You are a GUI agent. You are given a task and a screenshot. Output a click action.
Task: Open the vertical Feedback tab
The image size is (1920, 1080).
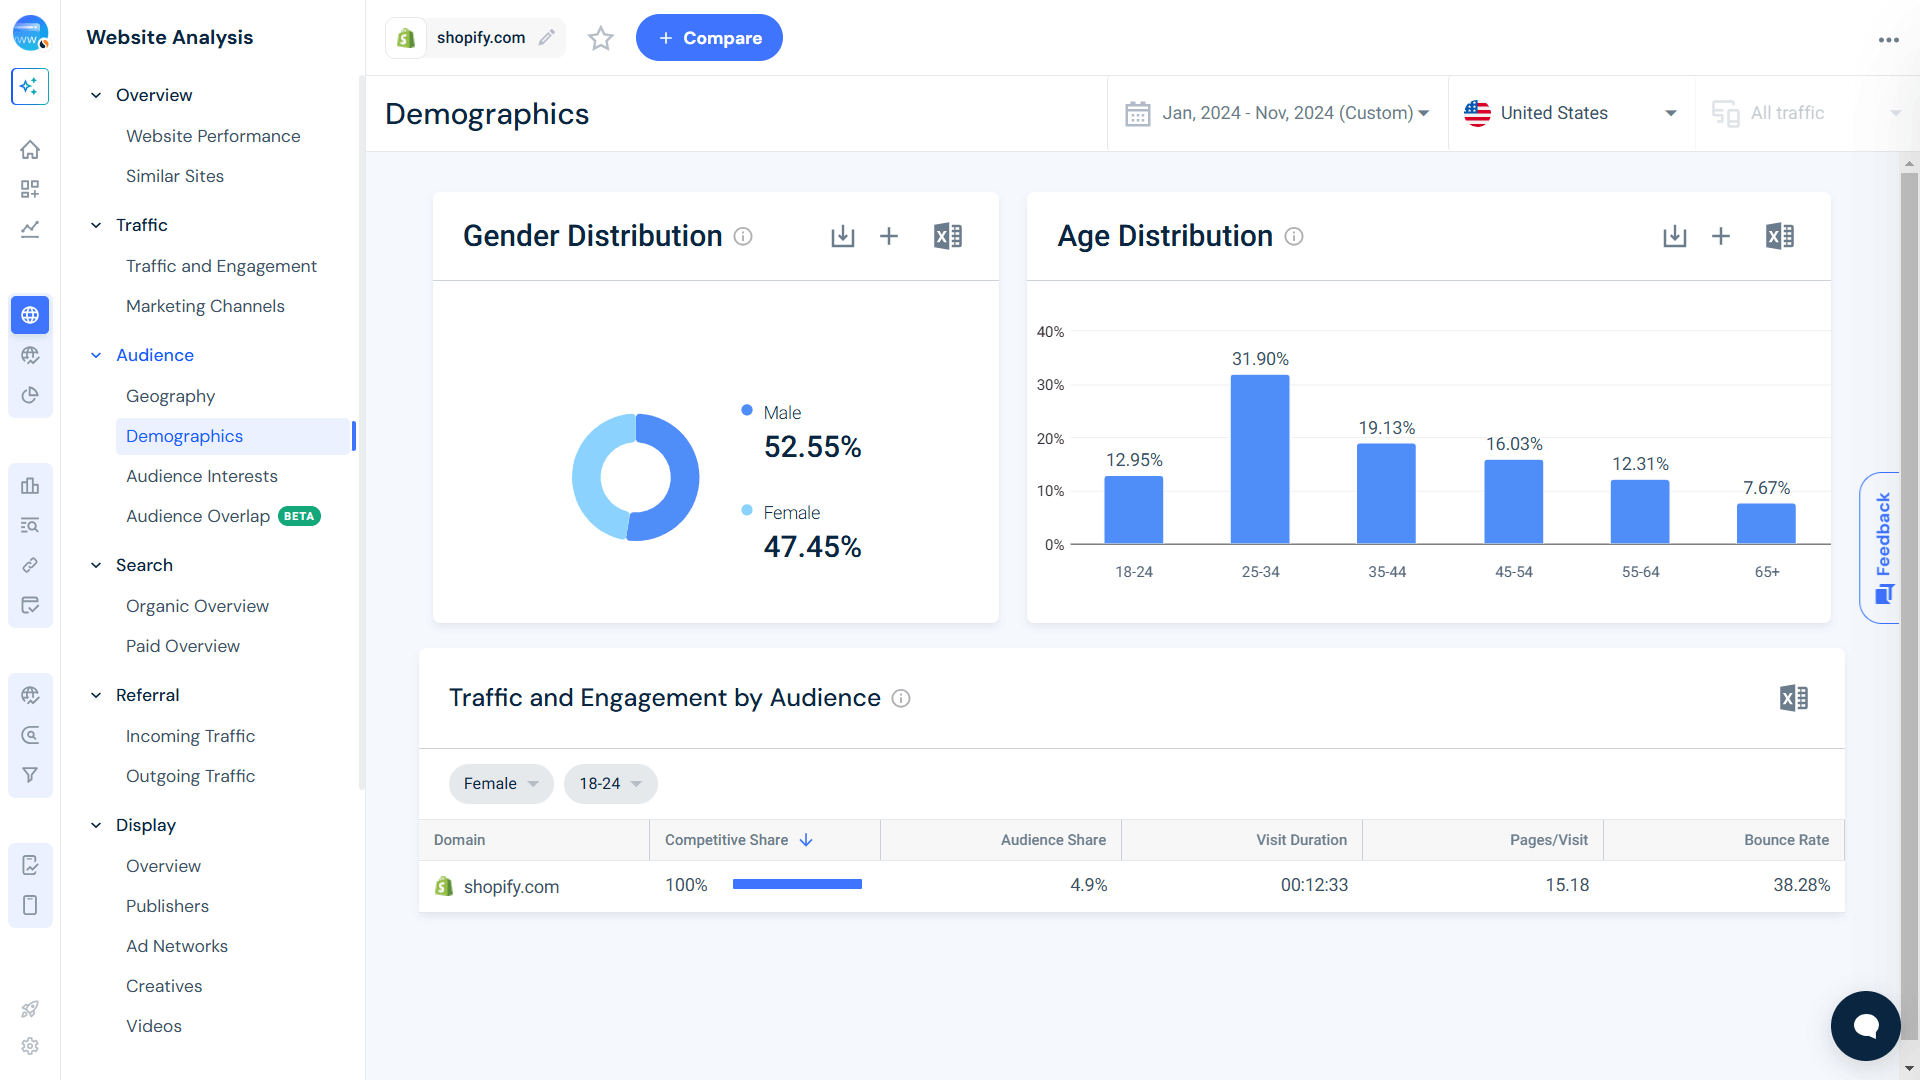1882,547
